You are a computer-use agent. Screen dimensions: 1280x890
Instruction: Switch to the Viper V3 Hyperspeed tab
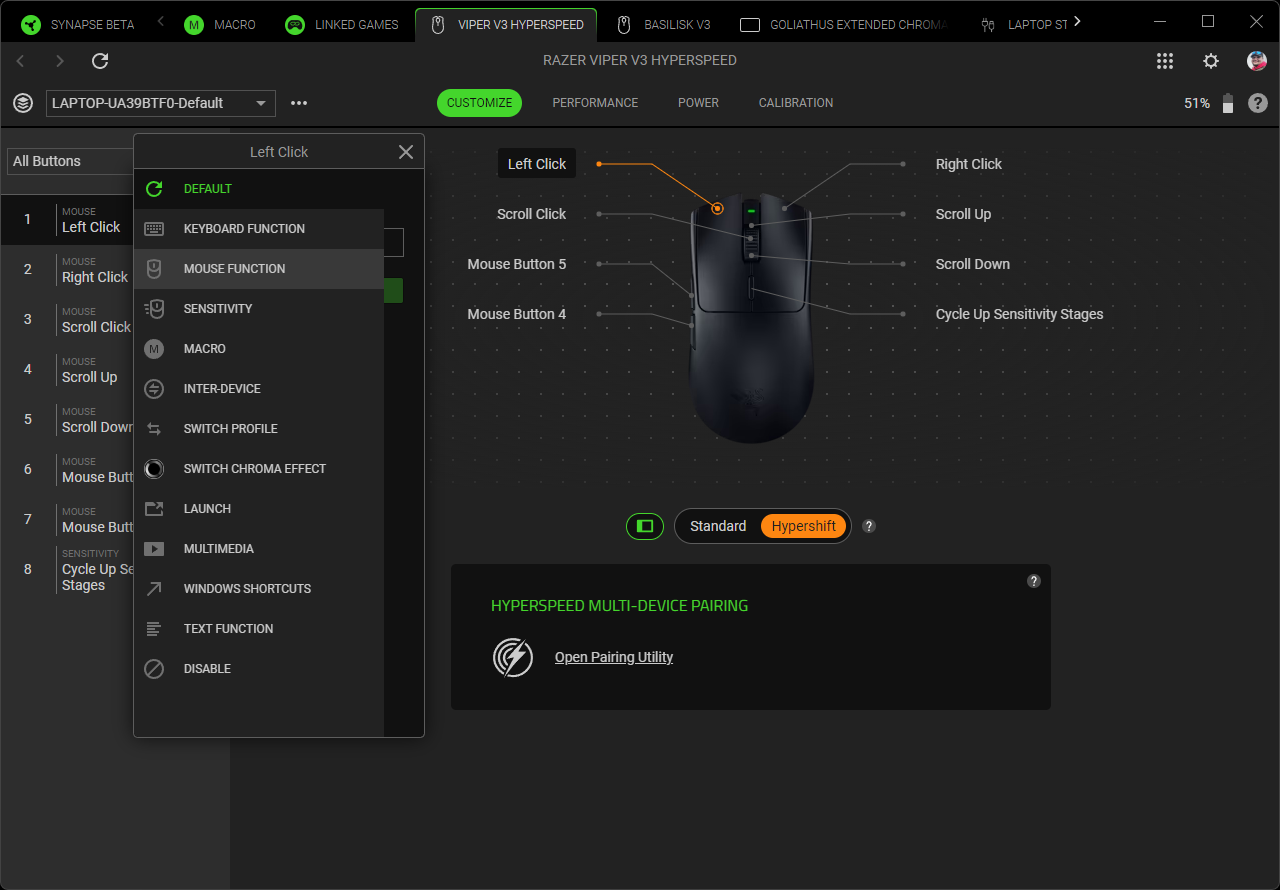coord(506,25)
